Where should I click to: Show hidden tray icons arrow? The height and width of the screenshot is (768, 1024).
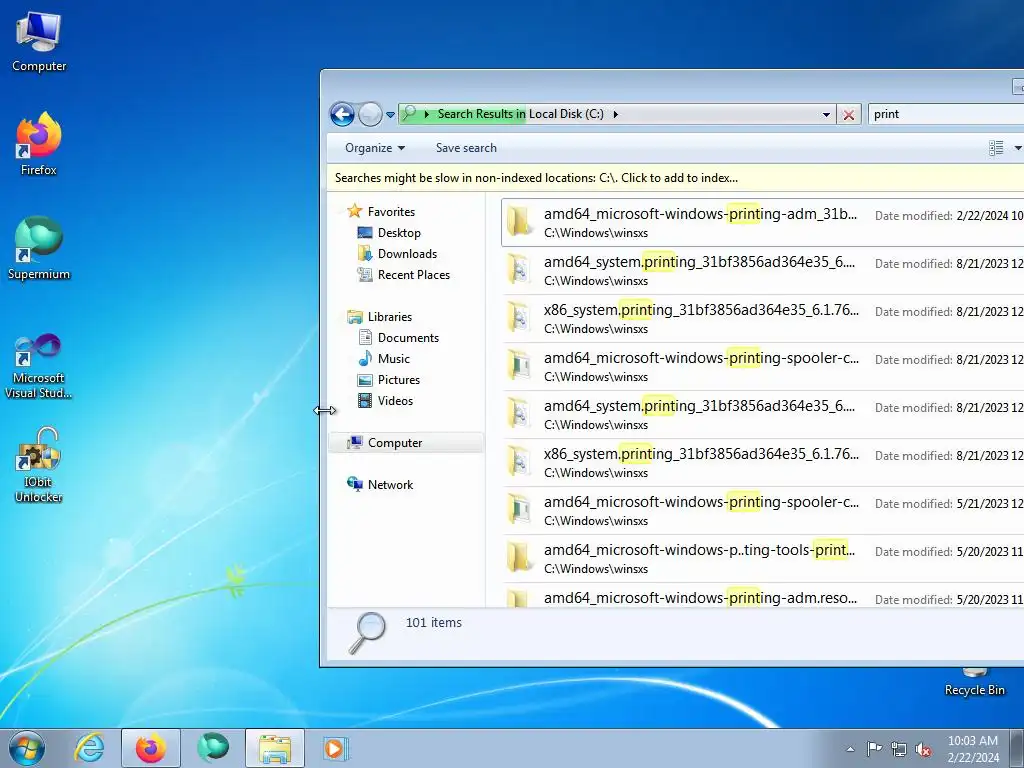click(x=850, y=749)
